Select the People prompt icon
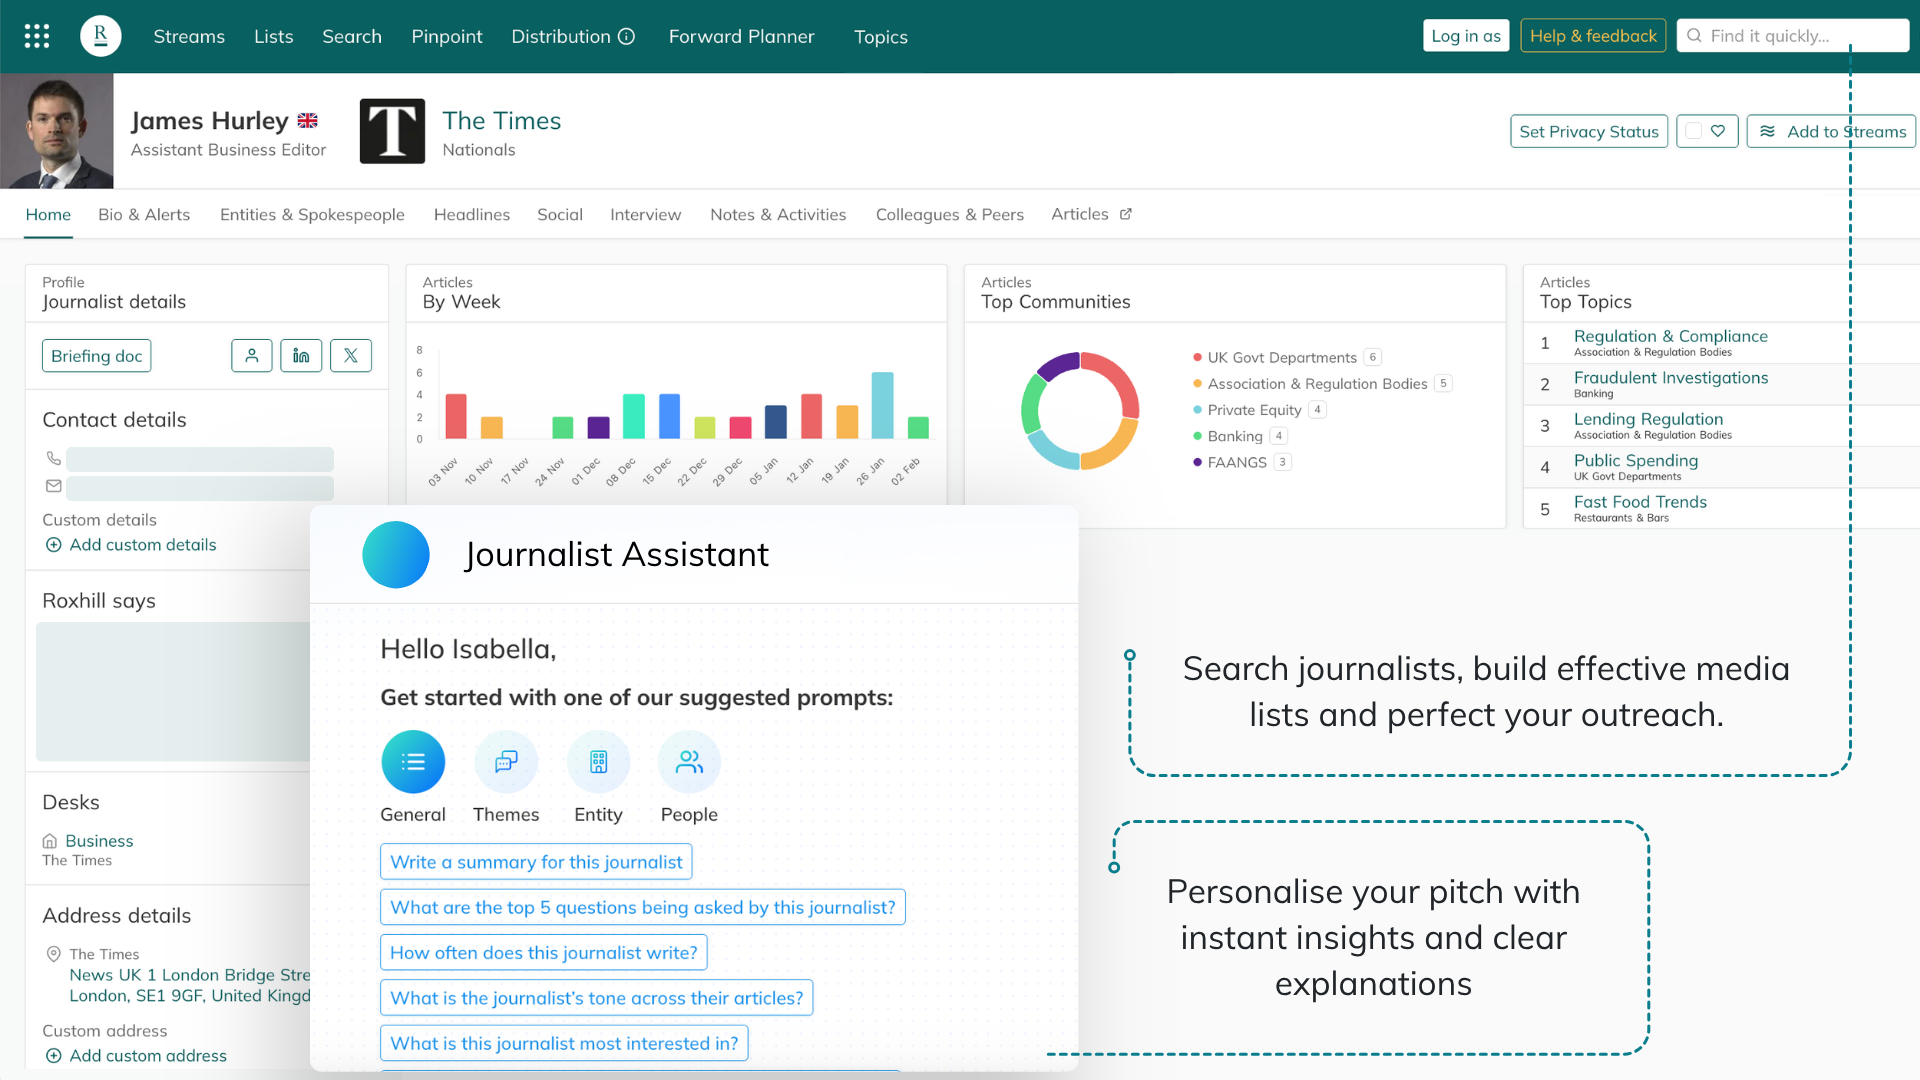This screenshot has width=1920, height=1080. pyautogui.click(x=689, y=762)
